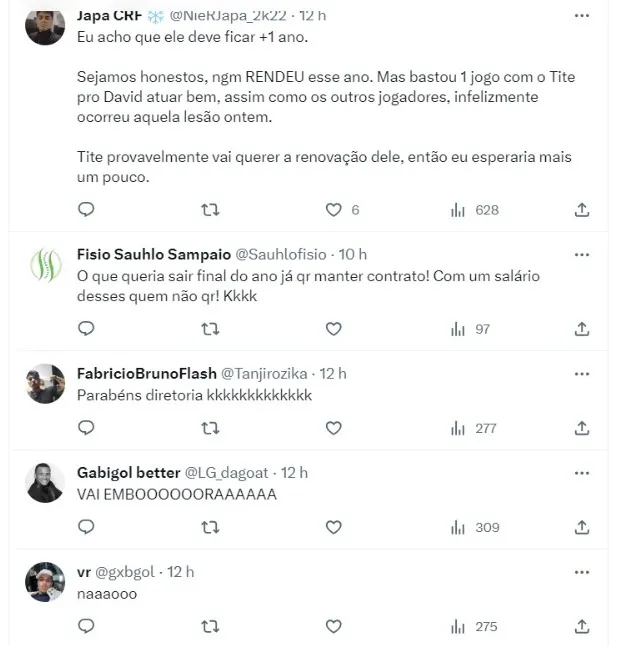Share Fisio Sauhlo Sampaio's tweet
Image resolution: width=623 pixels, height=646 pixels.
coord(582,329)
